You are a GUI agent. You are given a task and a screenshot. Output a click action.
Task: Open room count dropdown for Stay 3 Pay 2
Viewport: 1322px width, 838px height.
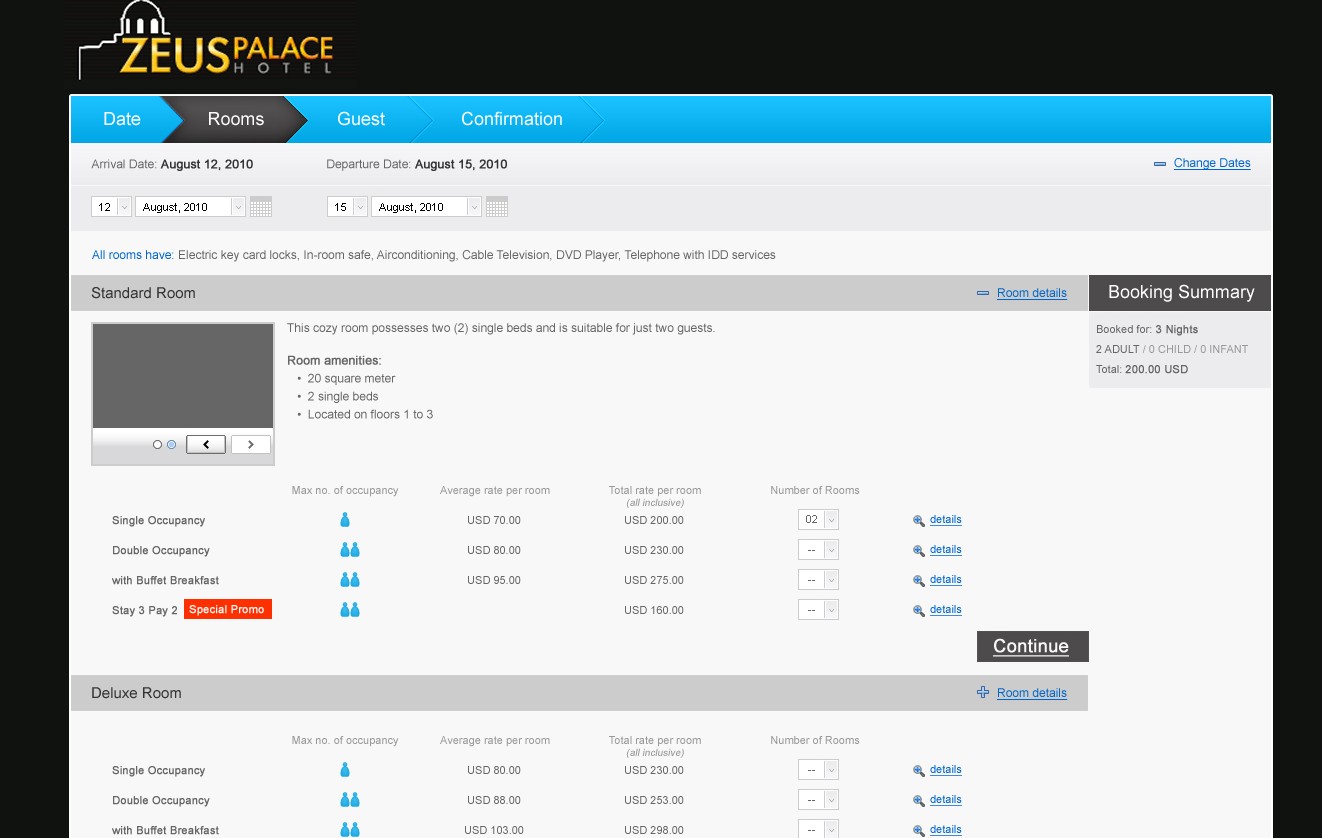[x=818, y=610]
